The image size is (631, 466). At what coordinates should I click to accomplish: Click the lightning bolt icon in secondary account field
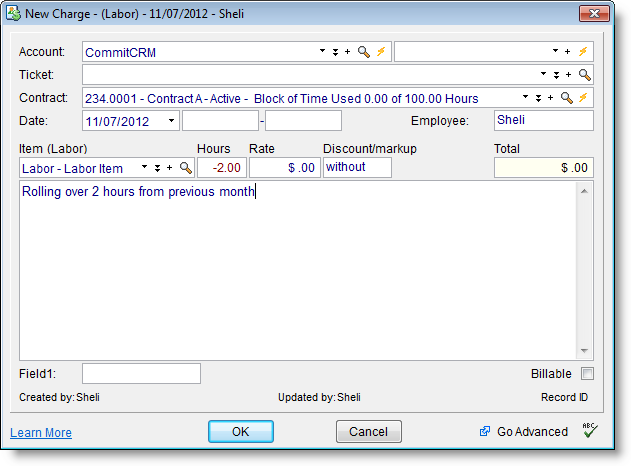[x=584, y=52]
